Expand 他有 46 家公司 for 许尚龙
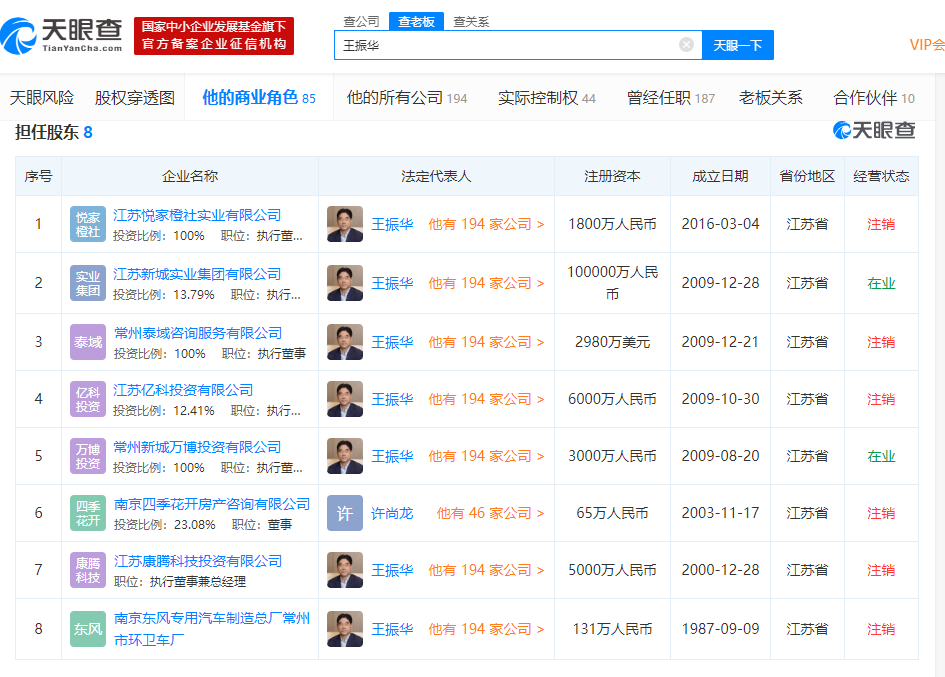The image size is (945, 677). [x=491, y=513]
